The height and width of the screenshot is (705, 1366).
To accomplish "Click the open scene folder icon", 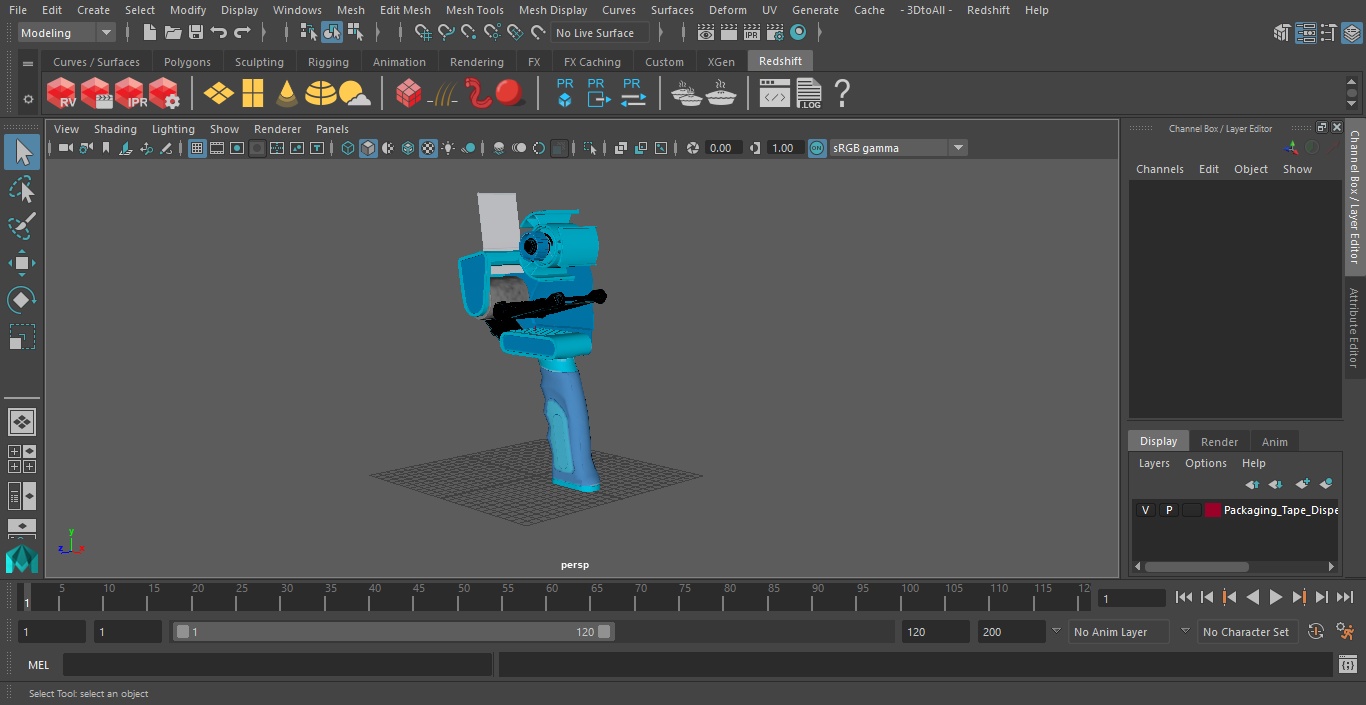I will pyautogui.click(x=173, y=33).
